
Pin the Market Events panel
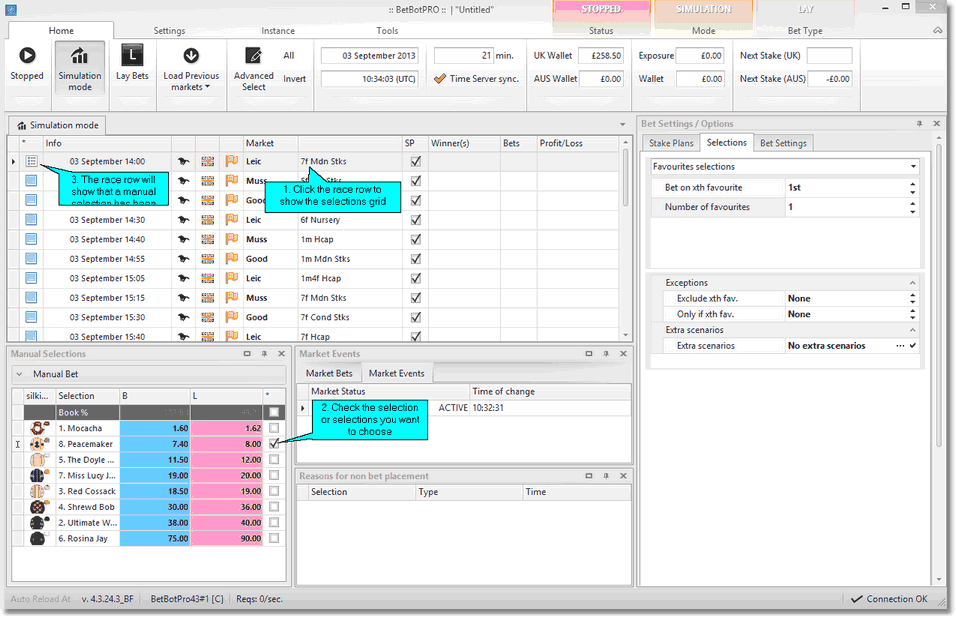tap(606, 353)
